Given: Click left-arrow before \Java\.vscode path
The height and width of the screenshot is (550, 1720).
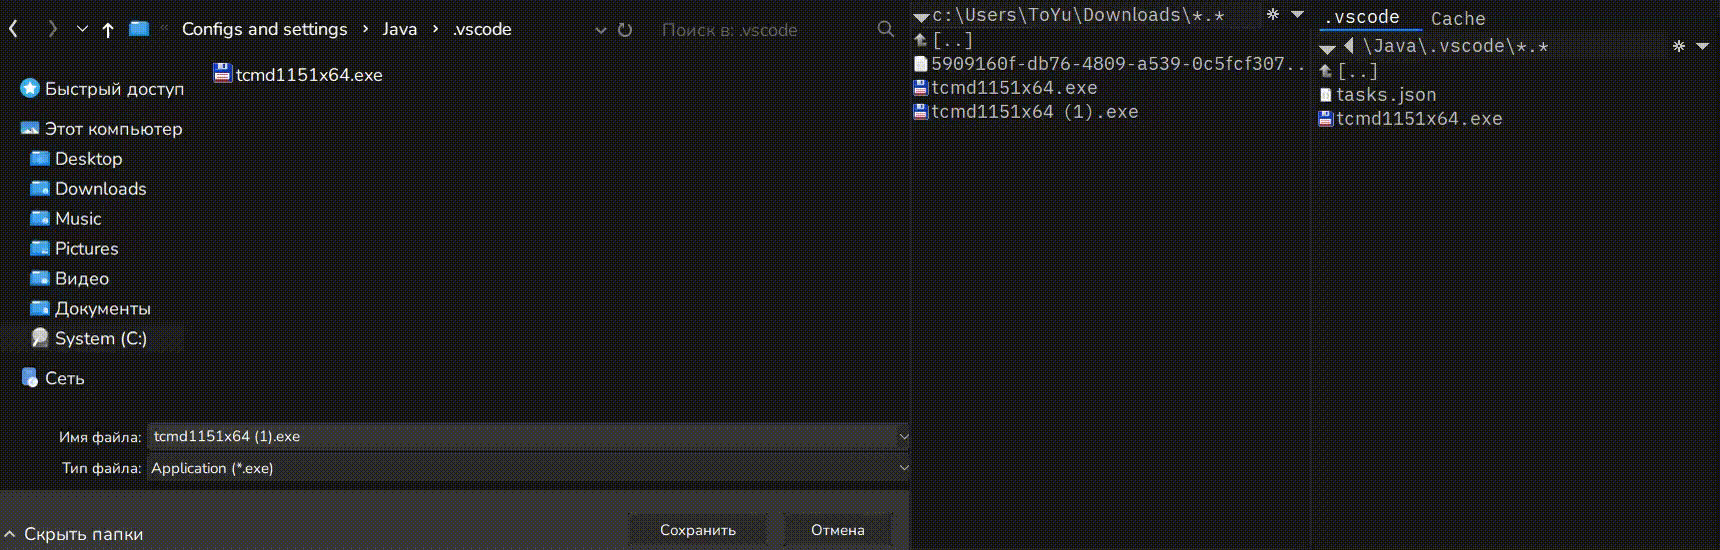Looking at the screenshot, I should click(x=1349, y=46).
